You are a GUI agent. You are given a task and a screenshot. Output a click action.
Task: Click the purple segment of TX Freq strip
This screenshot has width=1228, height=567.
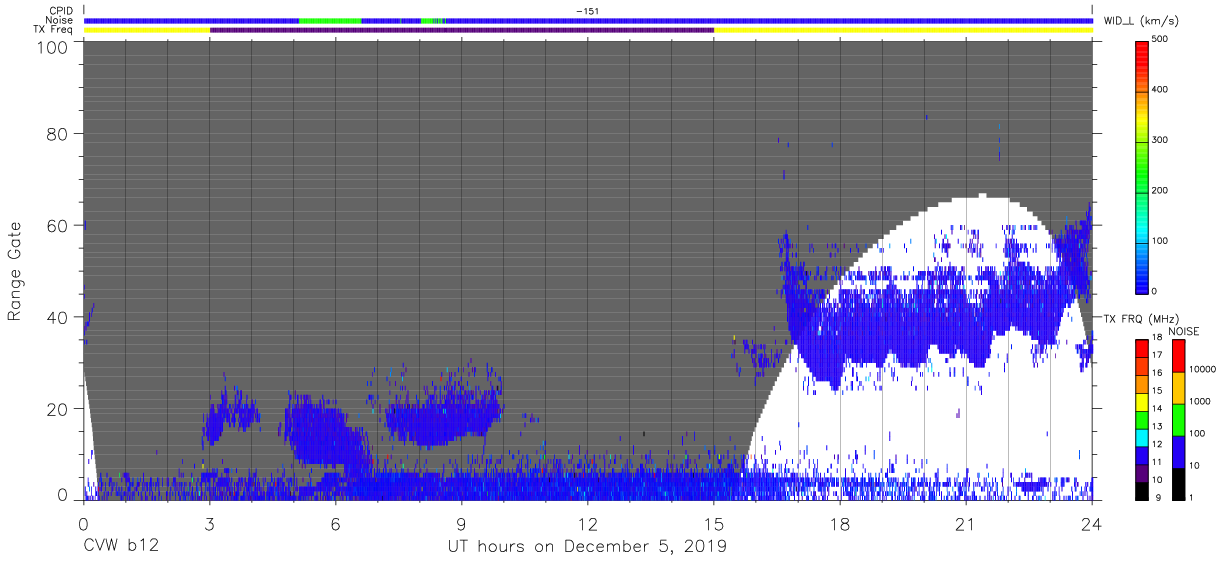point(462,30)
